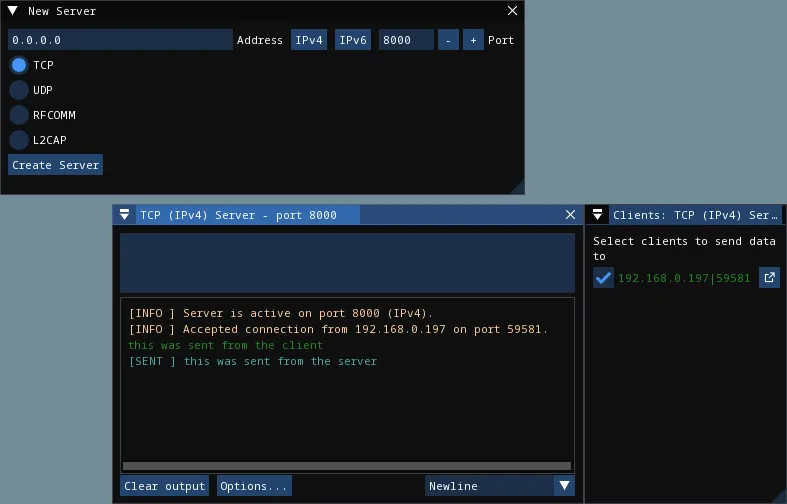Collapse the New Server window triangle
This screenshot has width=787, height=504.
click(x=13, y=11)
